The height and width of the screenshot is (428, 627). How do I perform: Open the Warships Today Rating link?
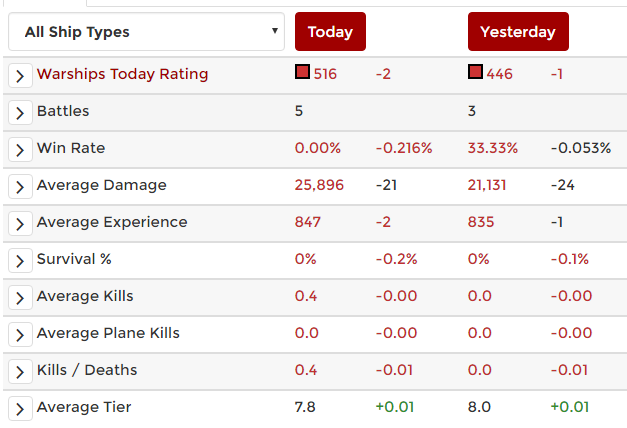point(122,74)
